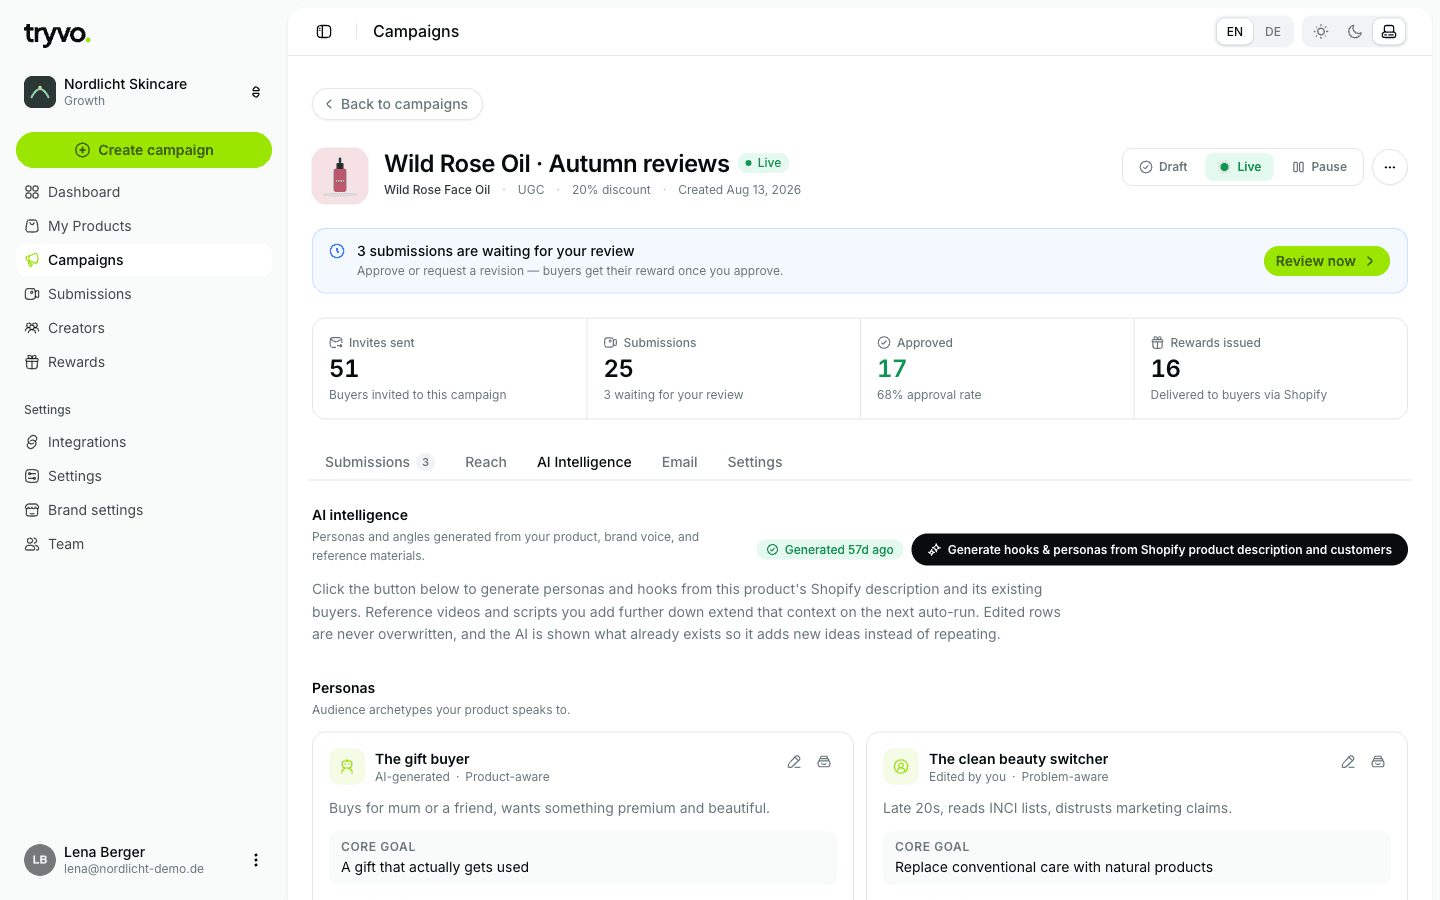Open My Products in sidebar
Screen dimensions: 1440x900
144,226
